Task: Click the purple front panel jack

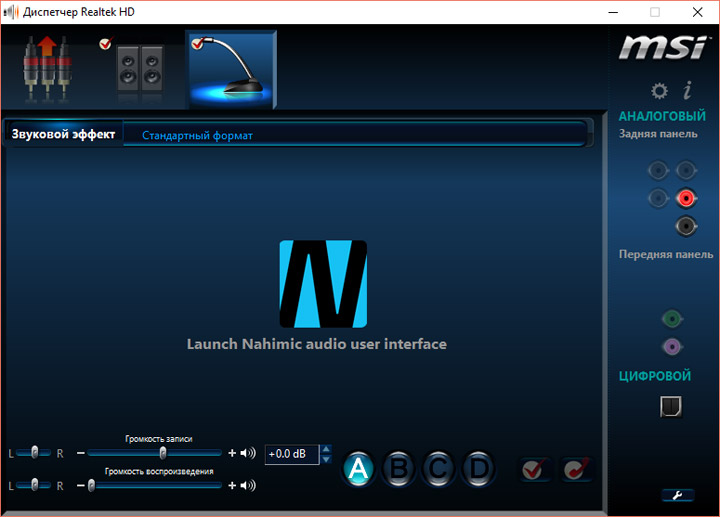Action: [672, 347]
